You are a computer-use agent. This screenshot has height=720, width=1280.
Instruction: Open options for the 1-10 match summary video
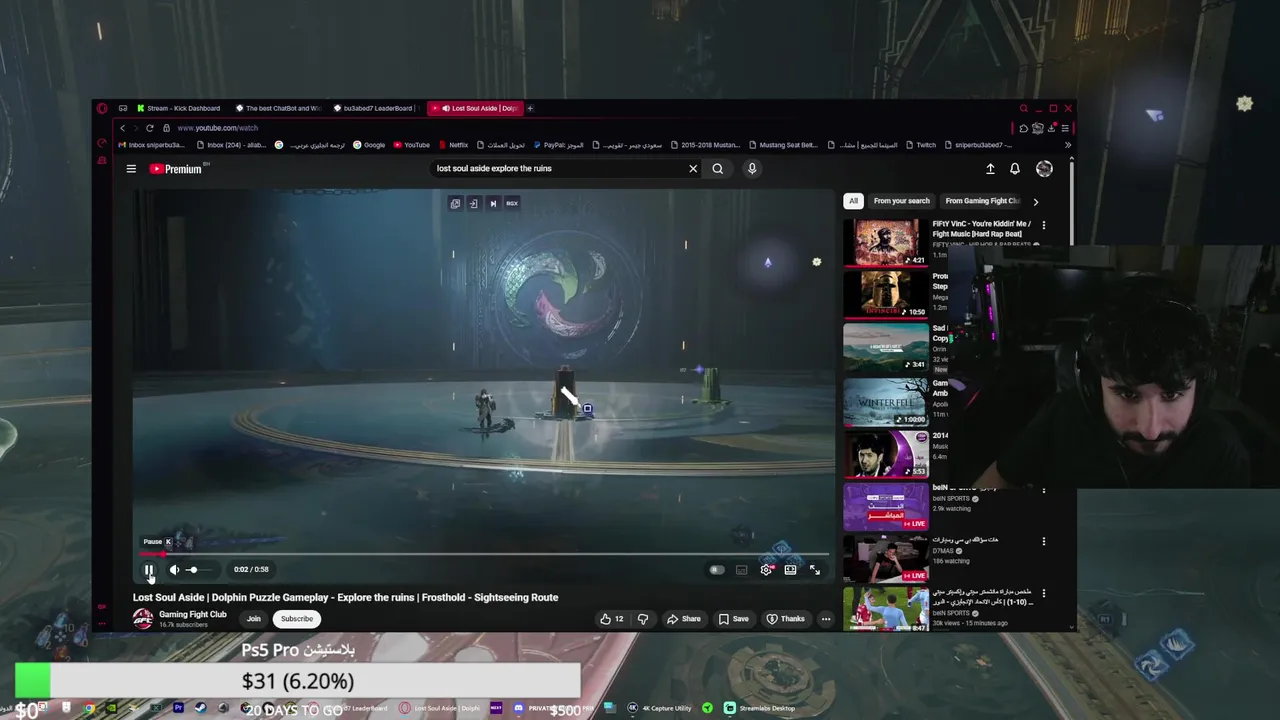1043,594
